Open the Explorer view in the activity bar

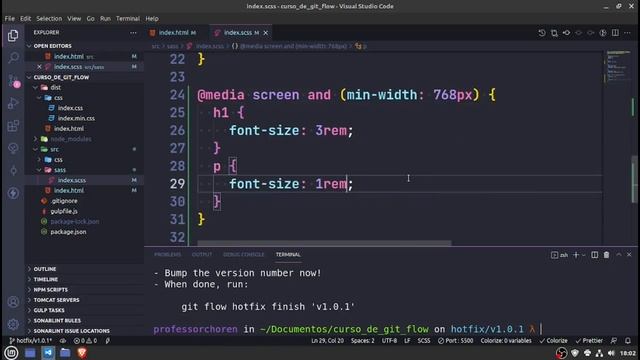click(13, 36)
